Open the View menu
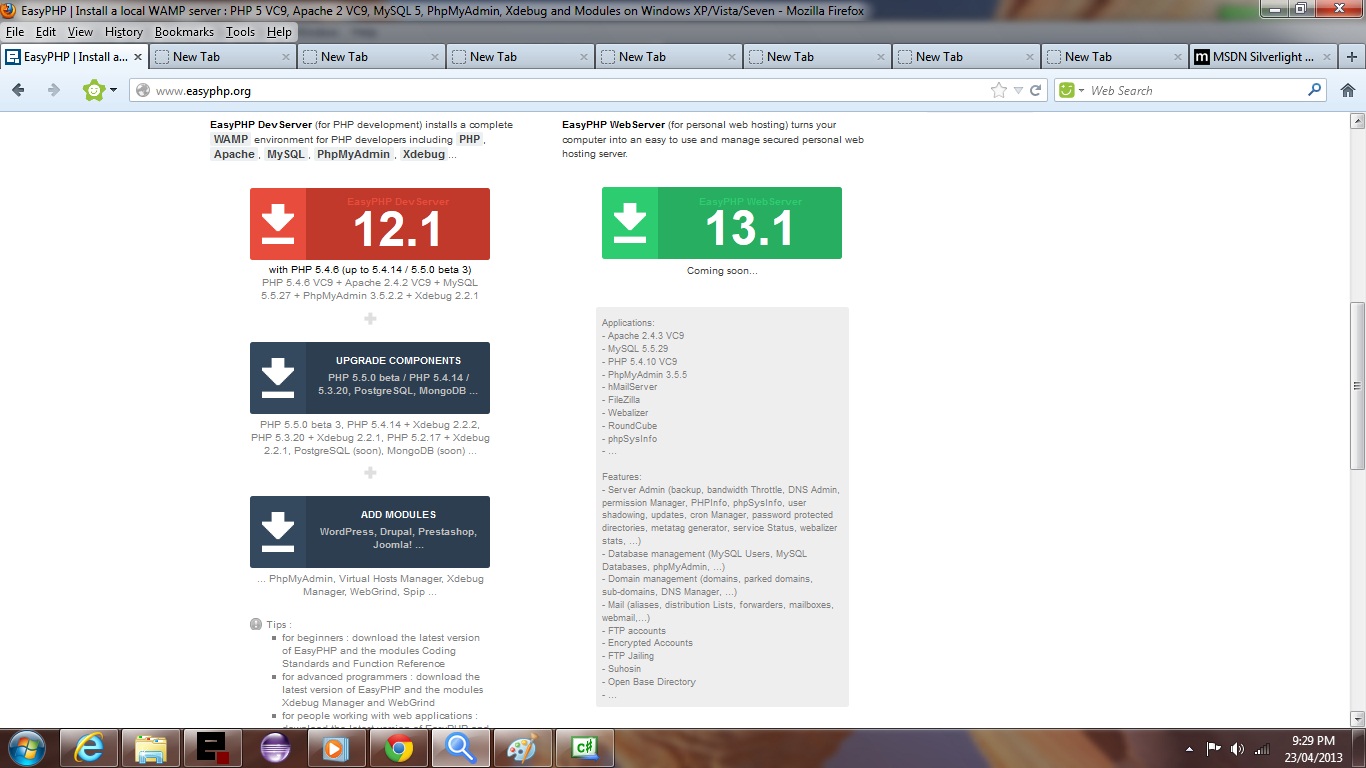The image size is (1366, 768). click(x=80, y=32)
